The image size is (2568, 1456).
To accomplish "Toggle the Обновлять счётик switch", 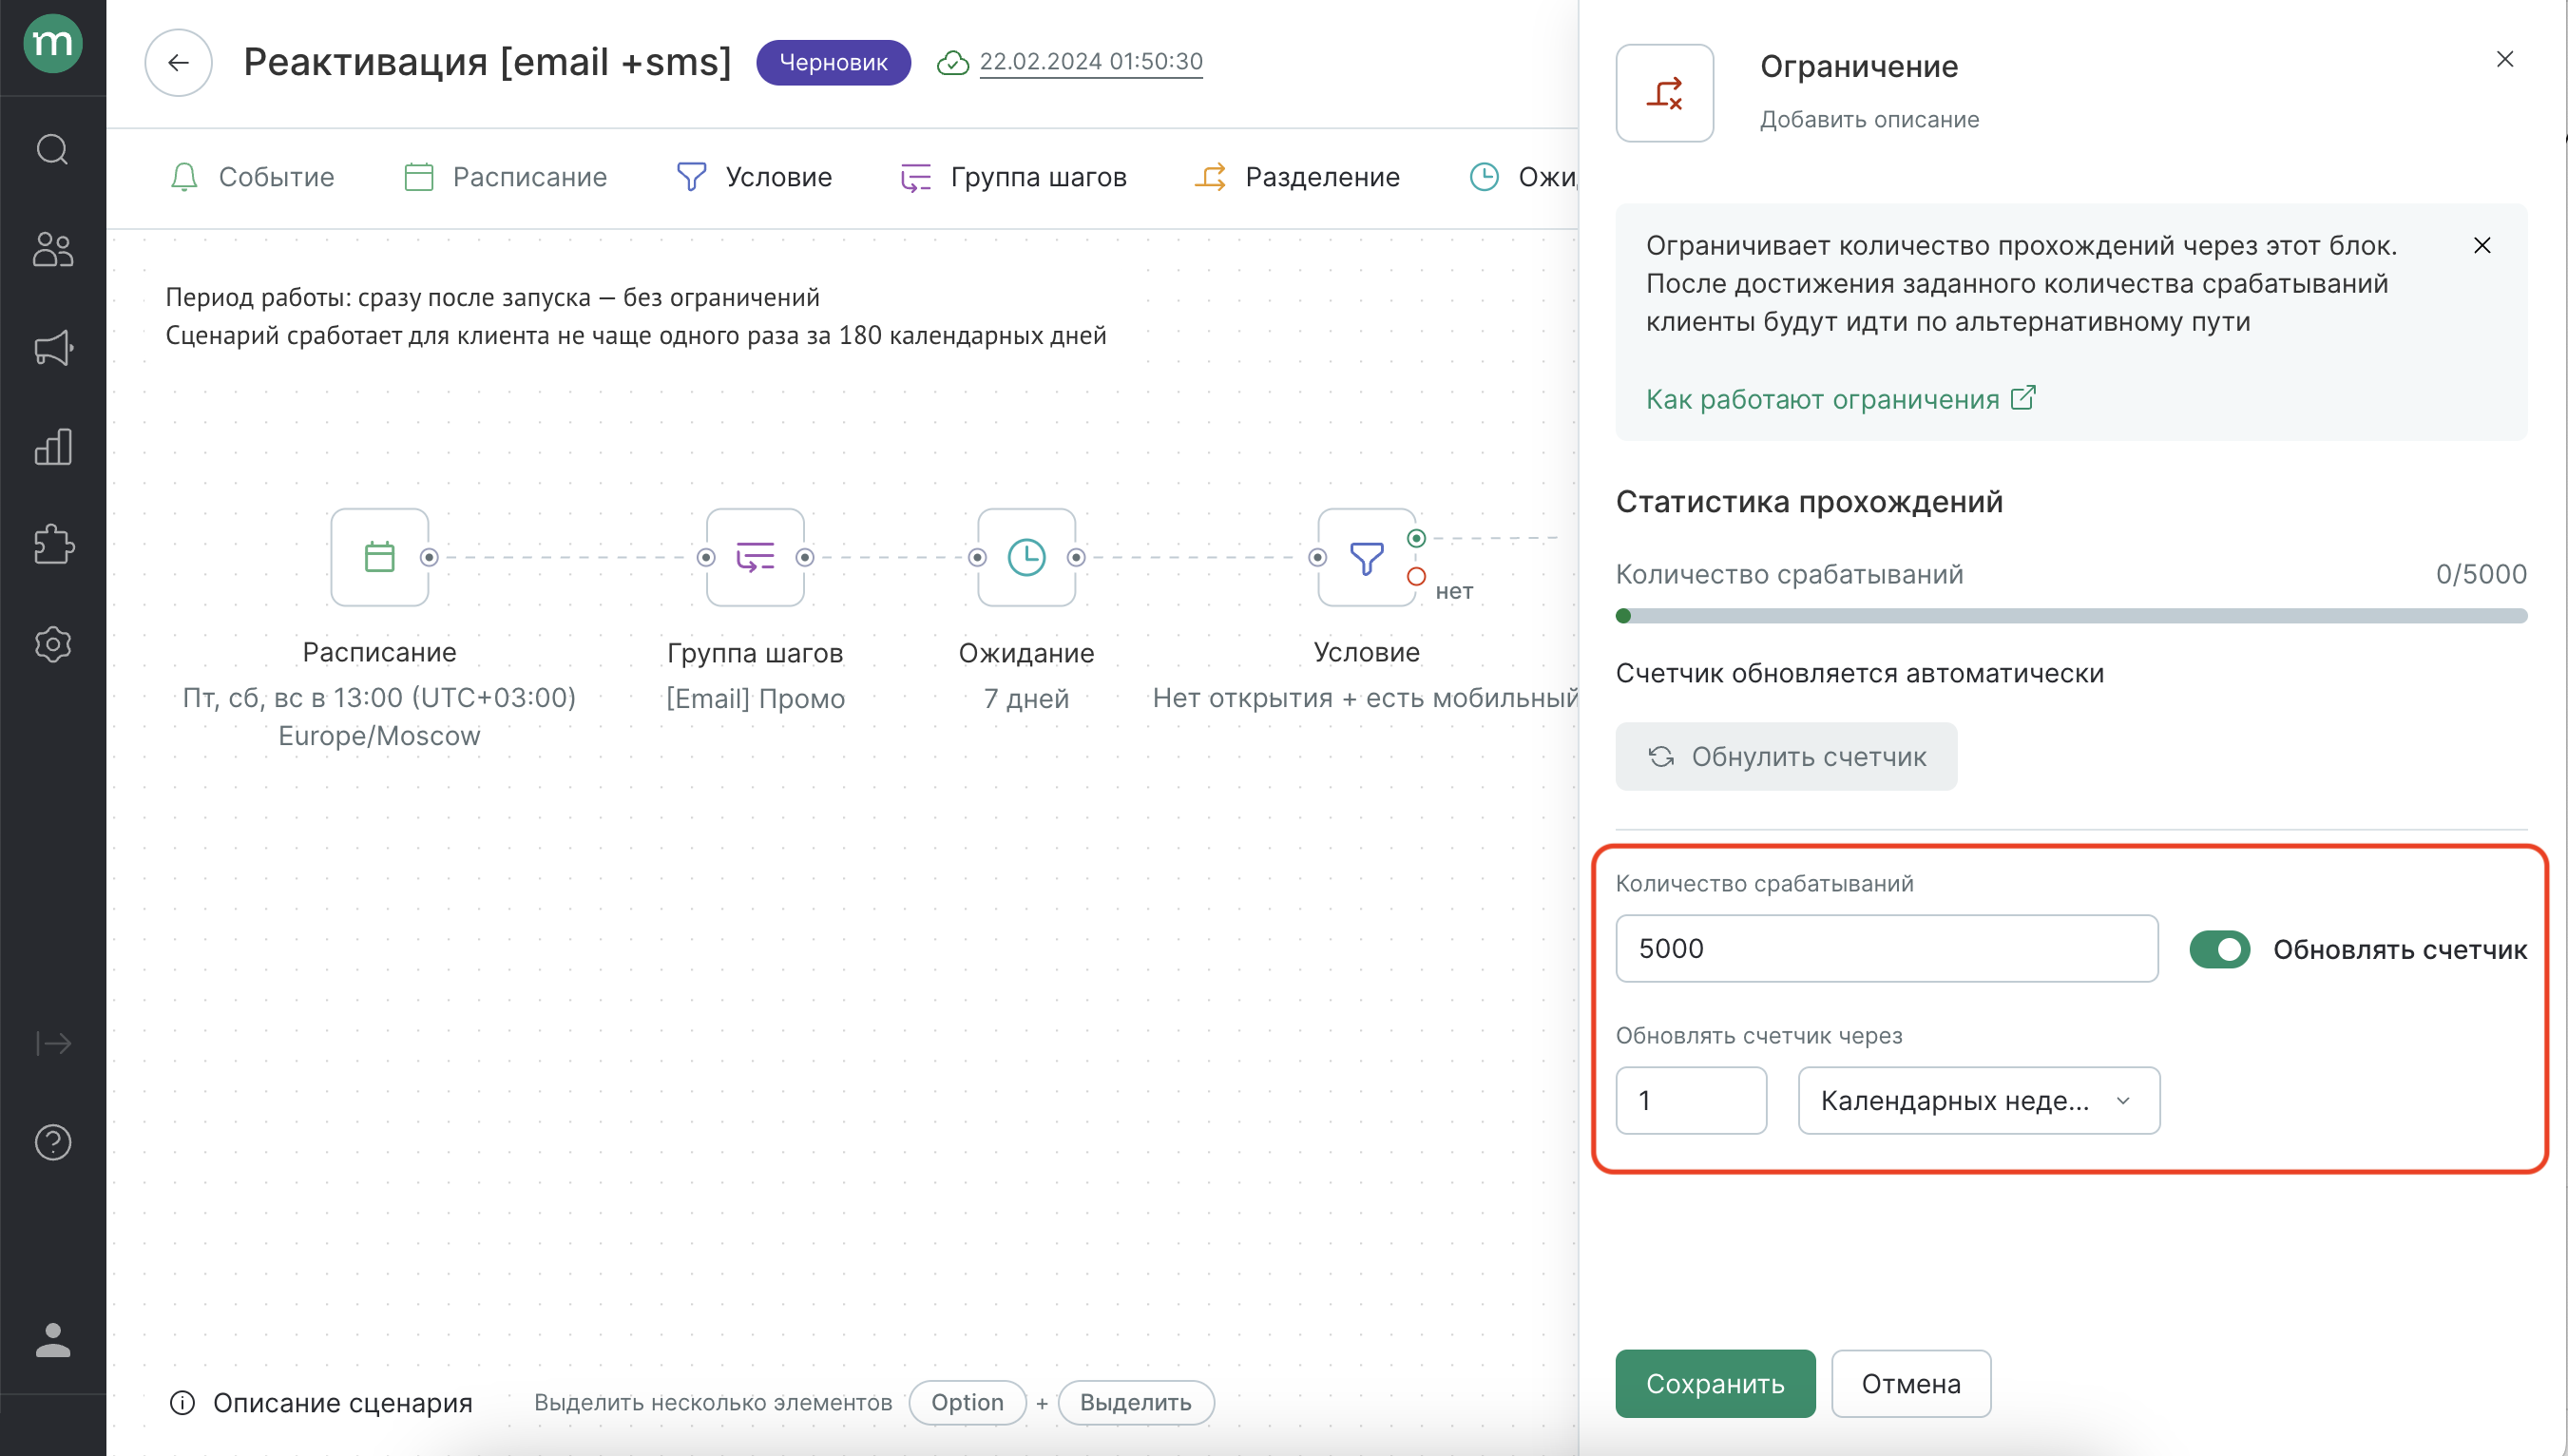I will click(2219, 948).
